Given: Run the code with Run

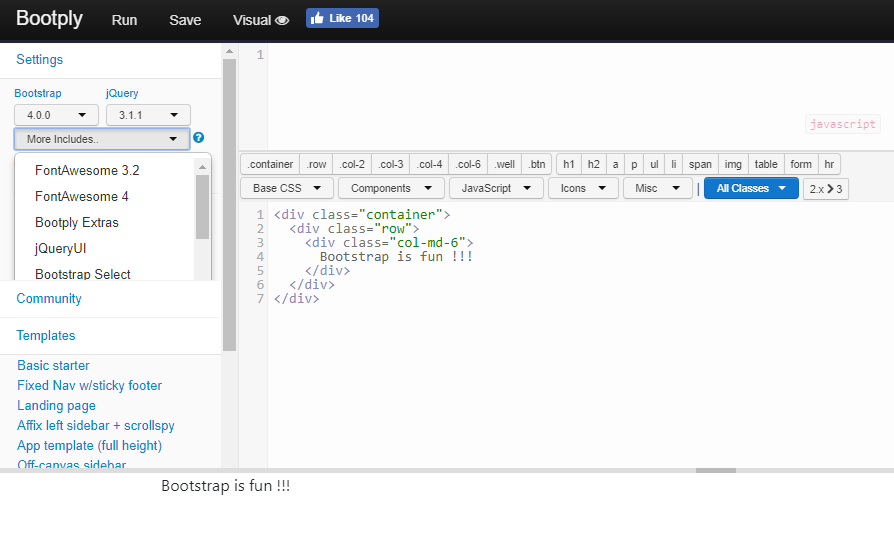Looking at the screenshot, I should point(124,20).
